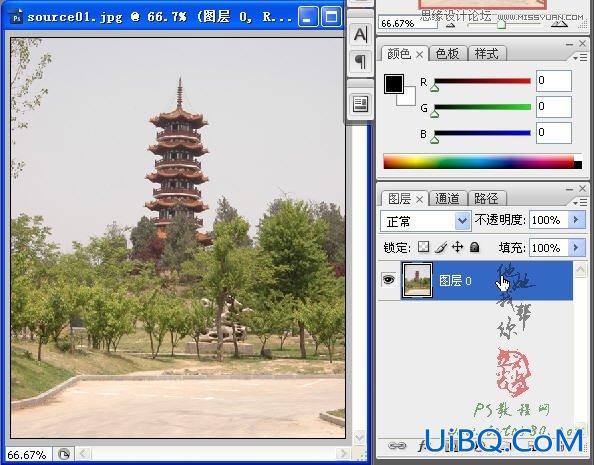Screen dimensions: 594x465
Task: Click the 图层 0 layer name
Action: (455, 281)
